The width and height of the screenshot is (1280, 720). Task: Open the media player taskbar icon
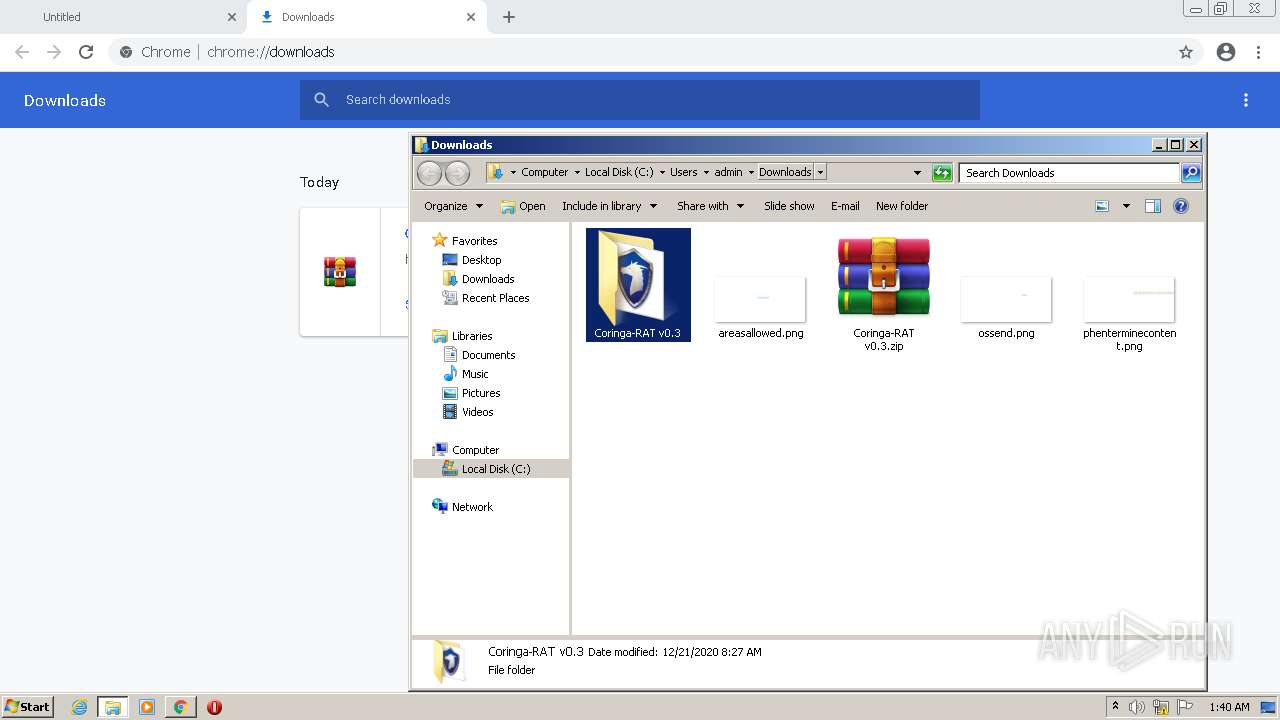[147, 707]
